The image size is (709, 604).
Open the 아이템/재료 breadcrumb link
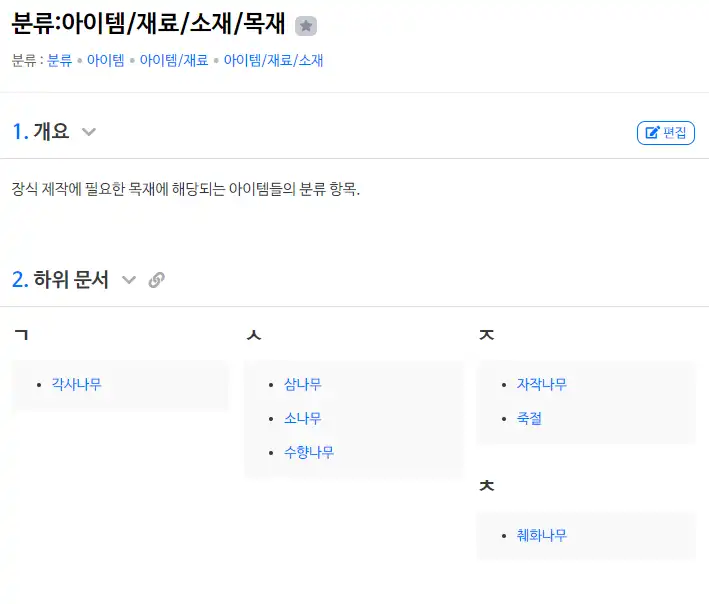pyautogui.click(x=174, y=60)
